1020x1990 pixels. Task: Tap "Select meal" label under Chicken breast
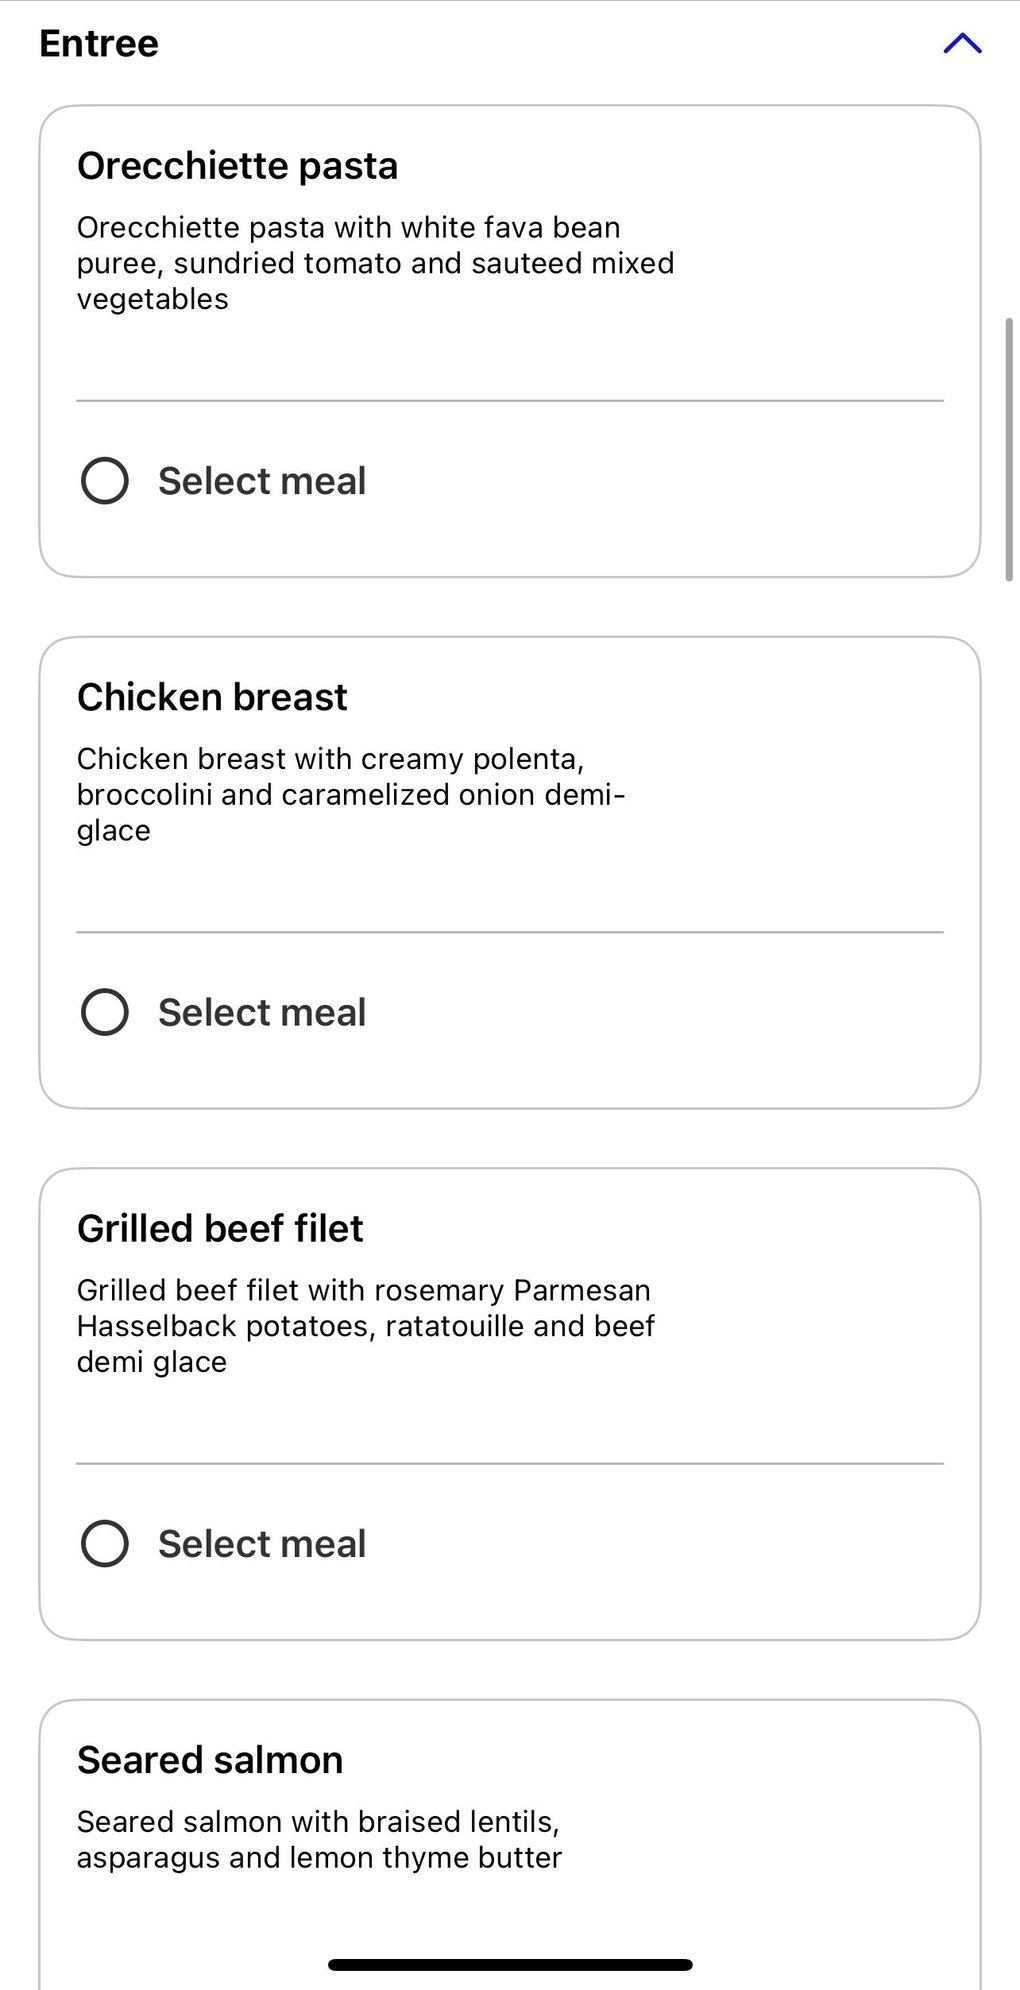262,1012
